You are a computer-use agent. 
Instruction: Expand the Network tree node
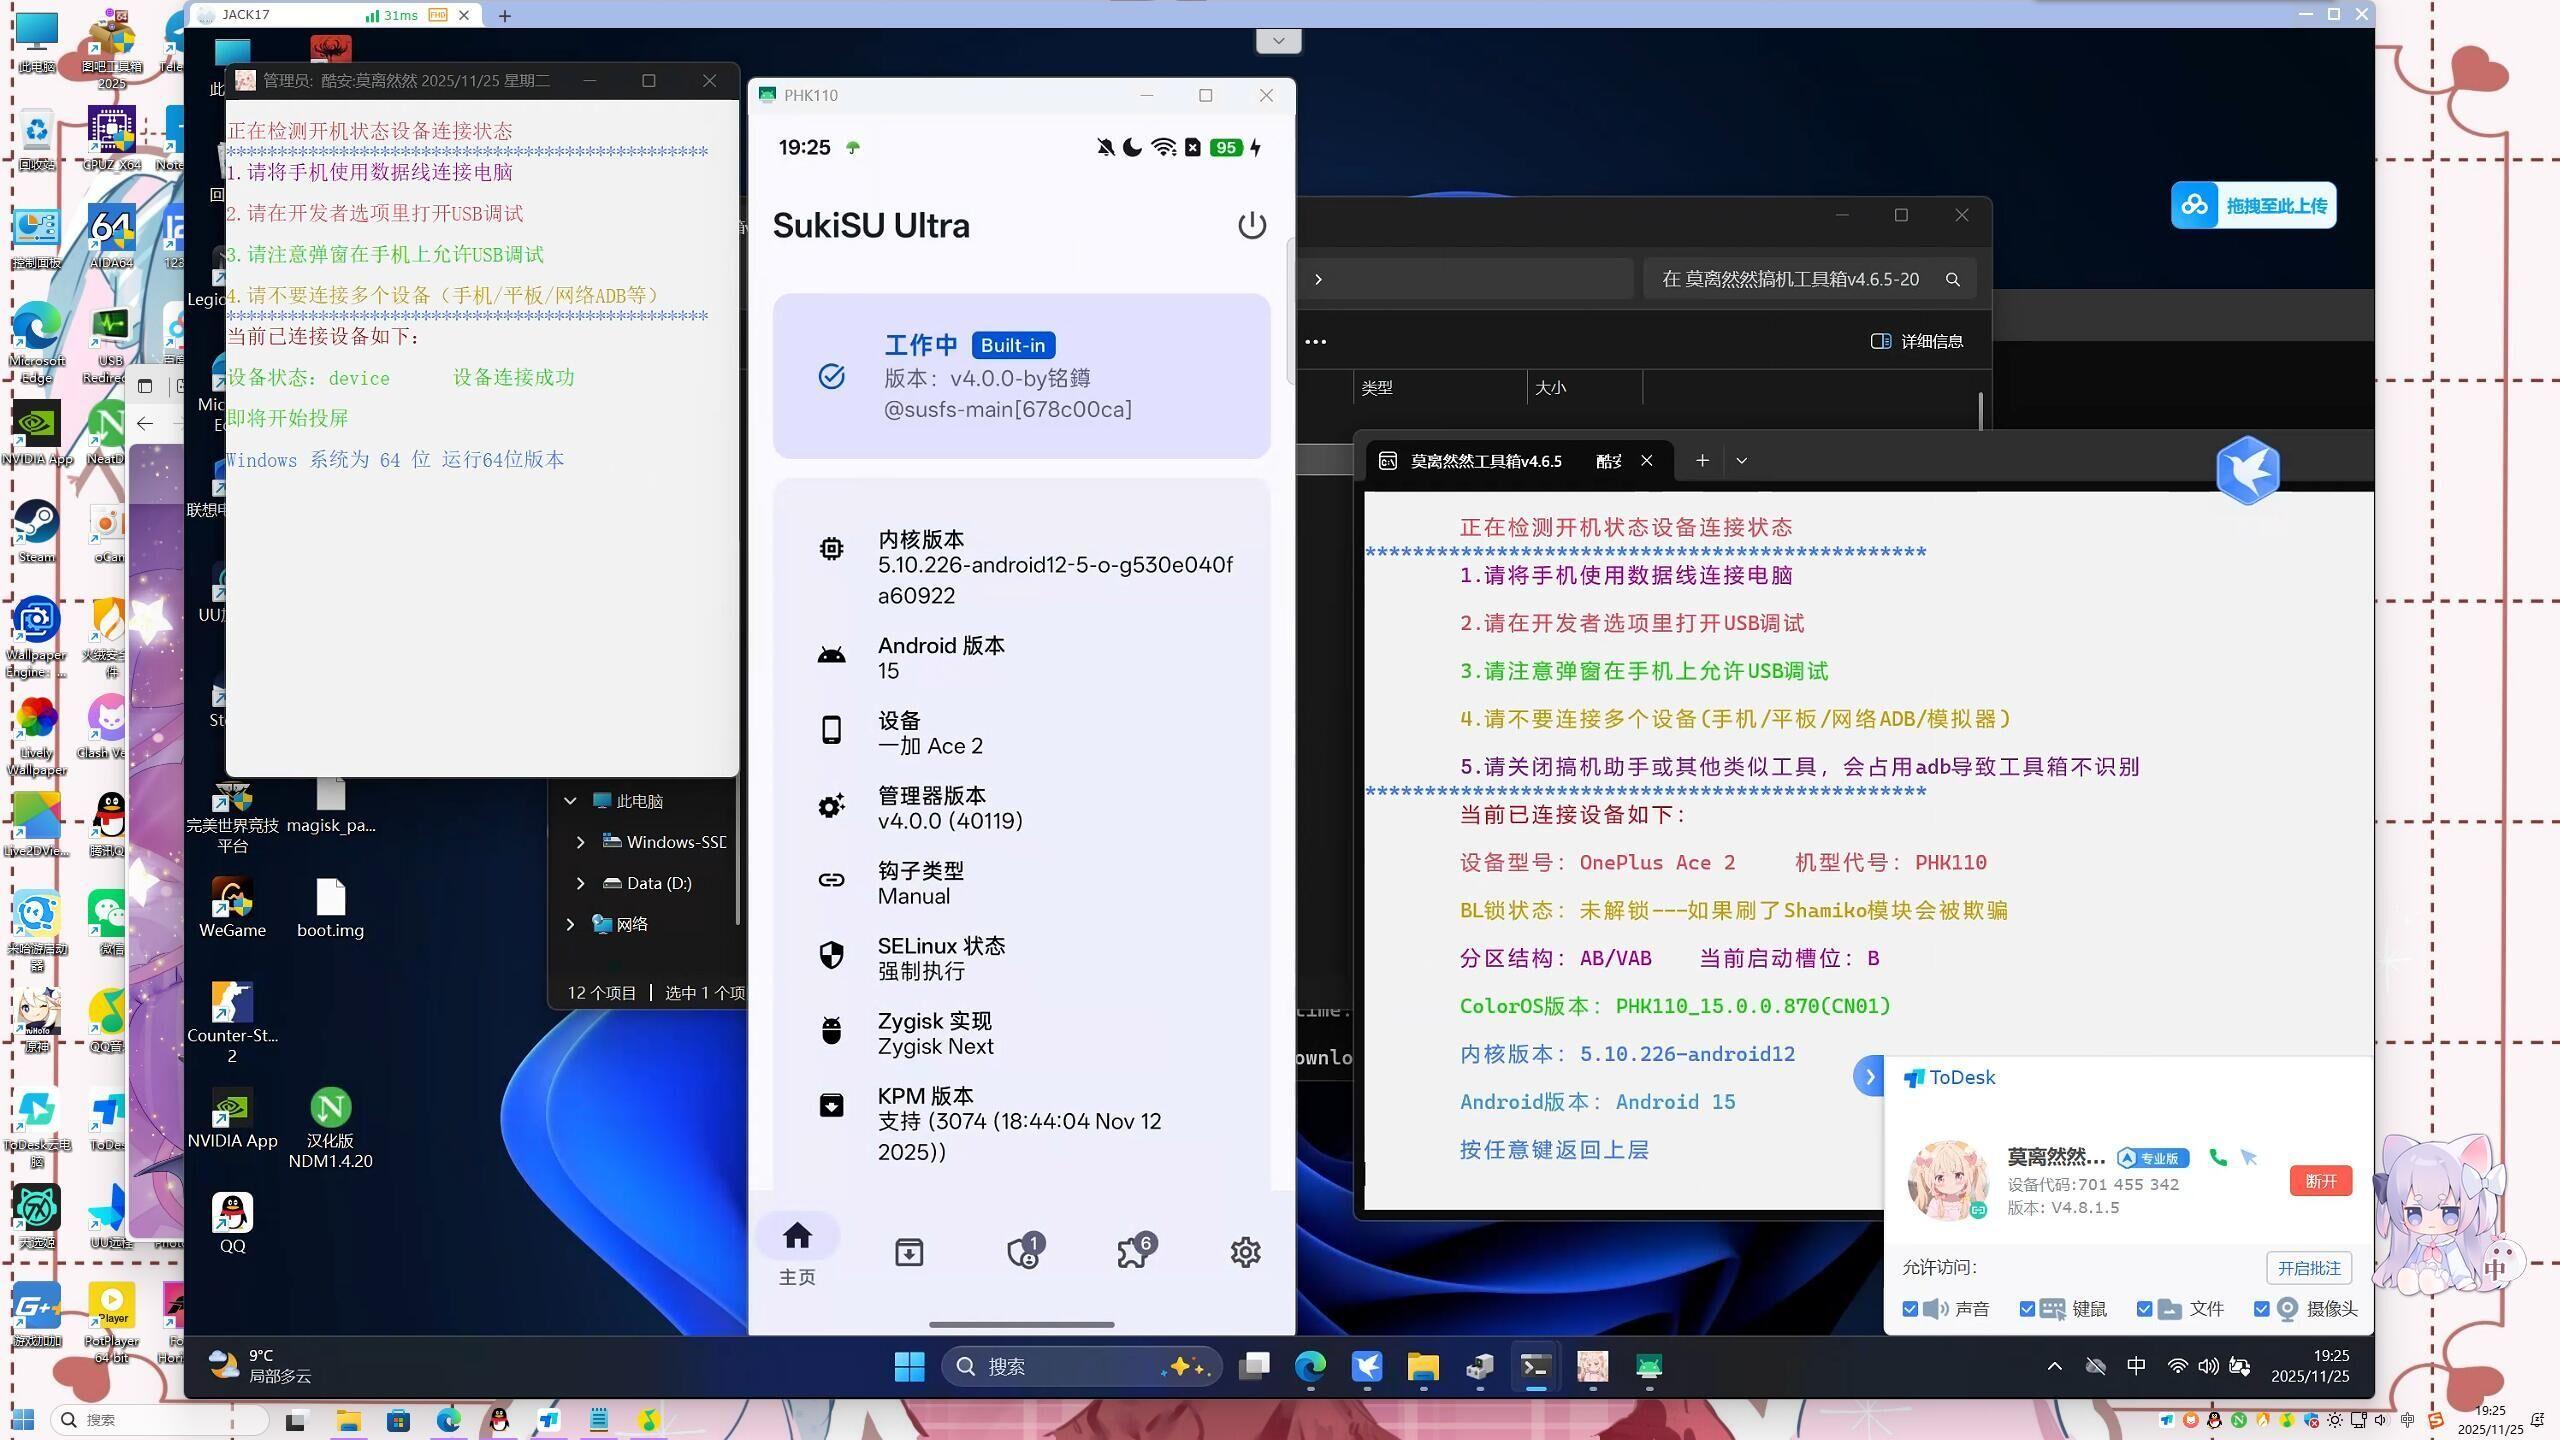click(570, 924)
